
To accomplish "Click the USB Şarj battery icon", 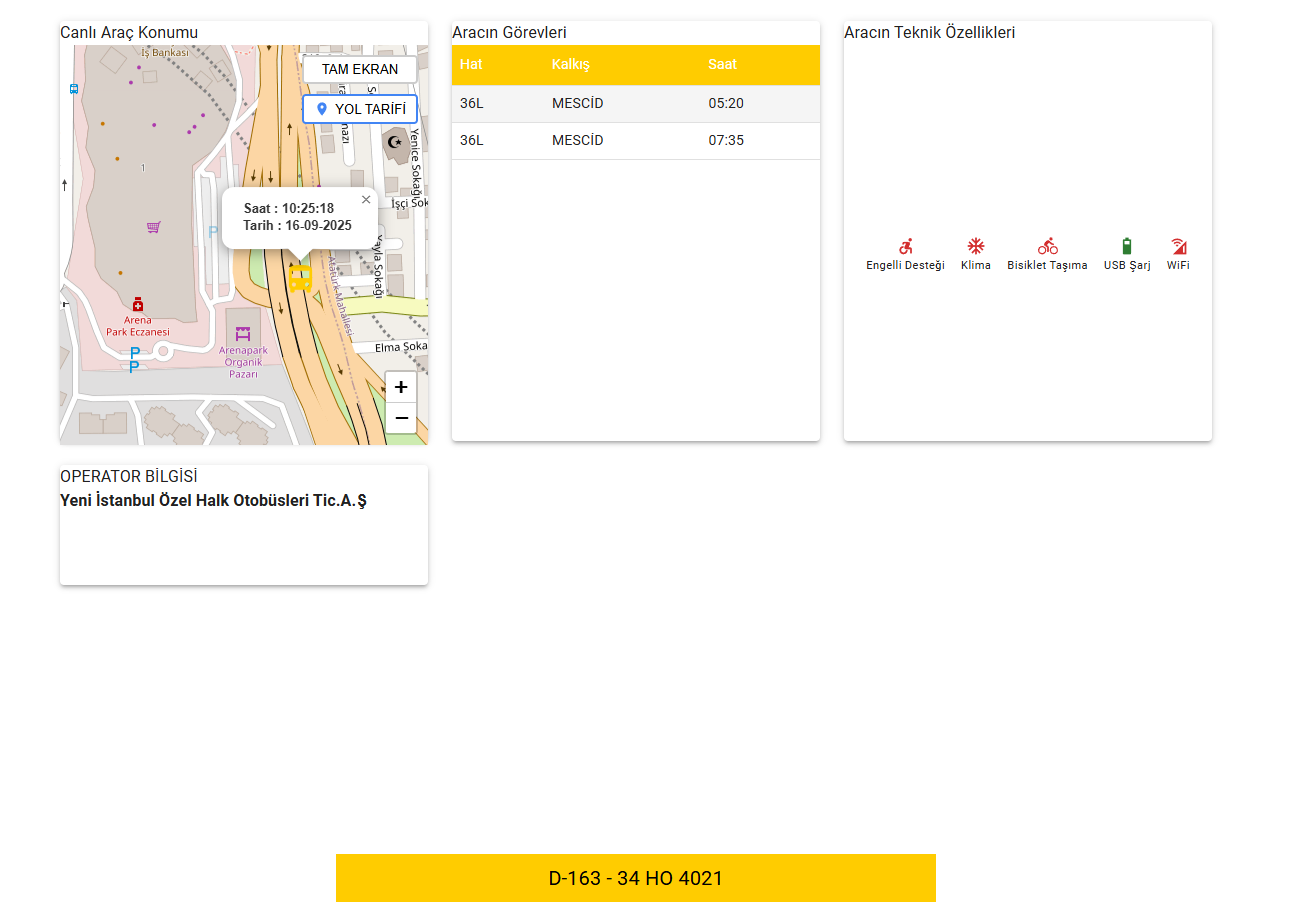I will 1127,246.
